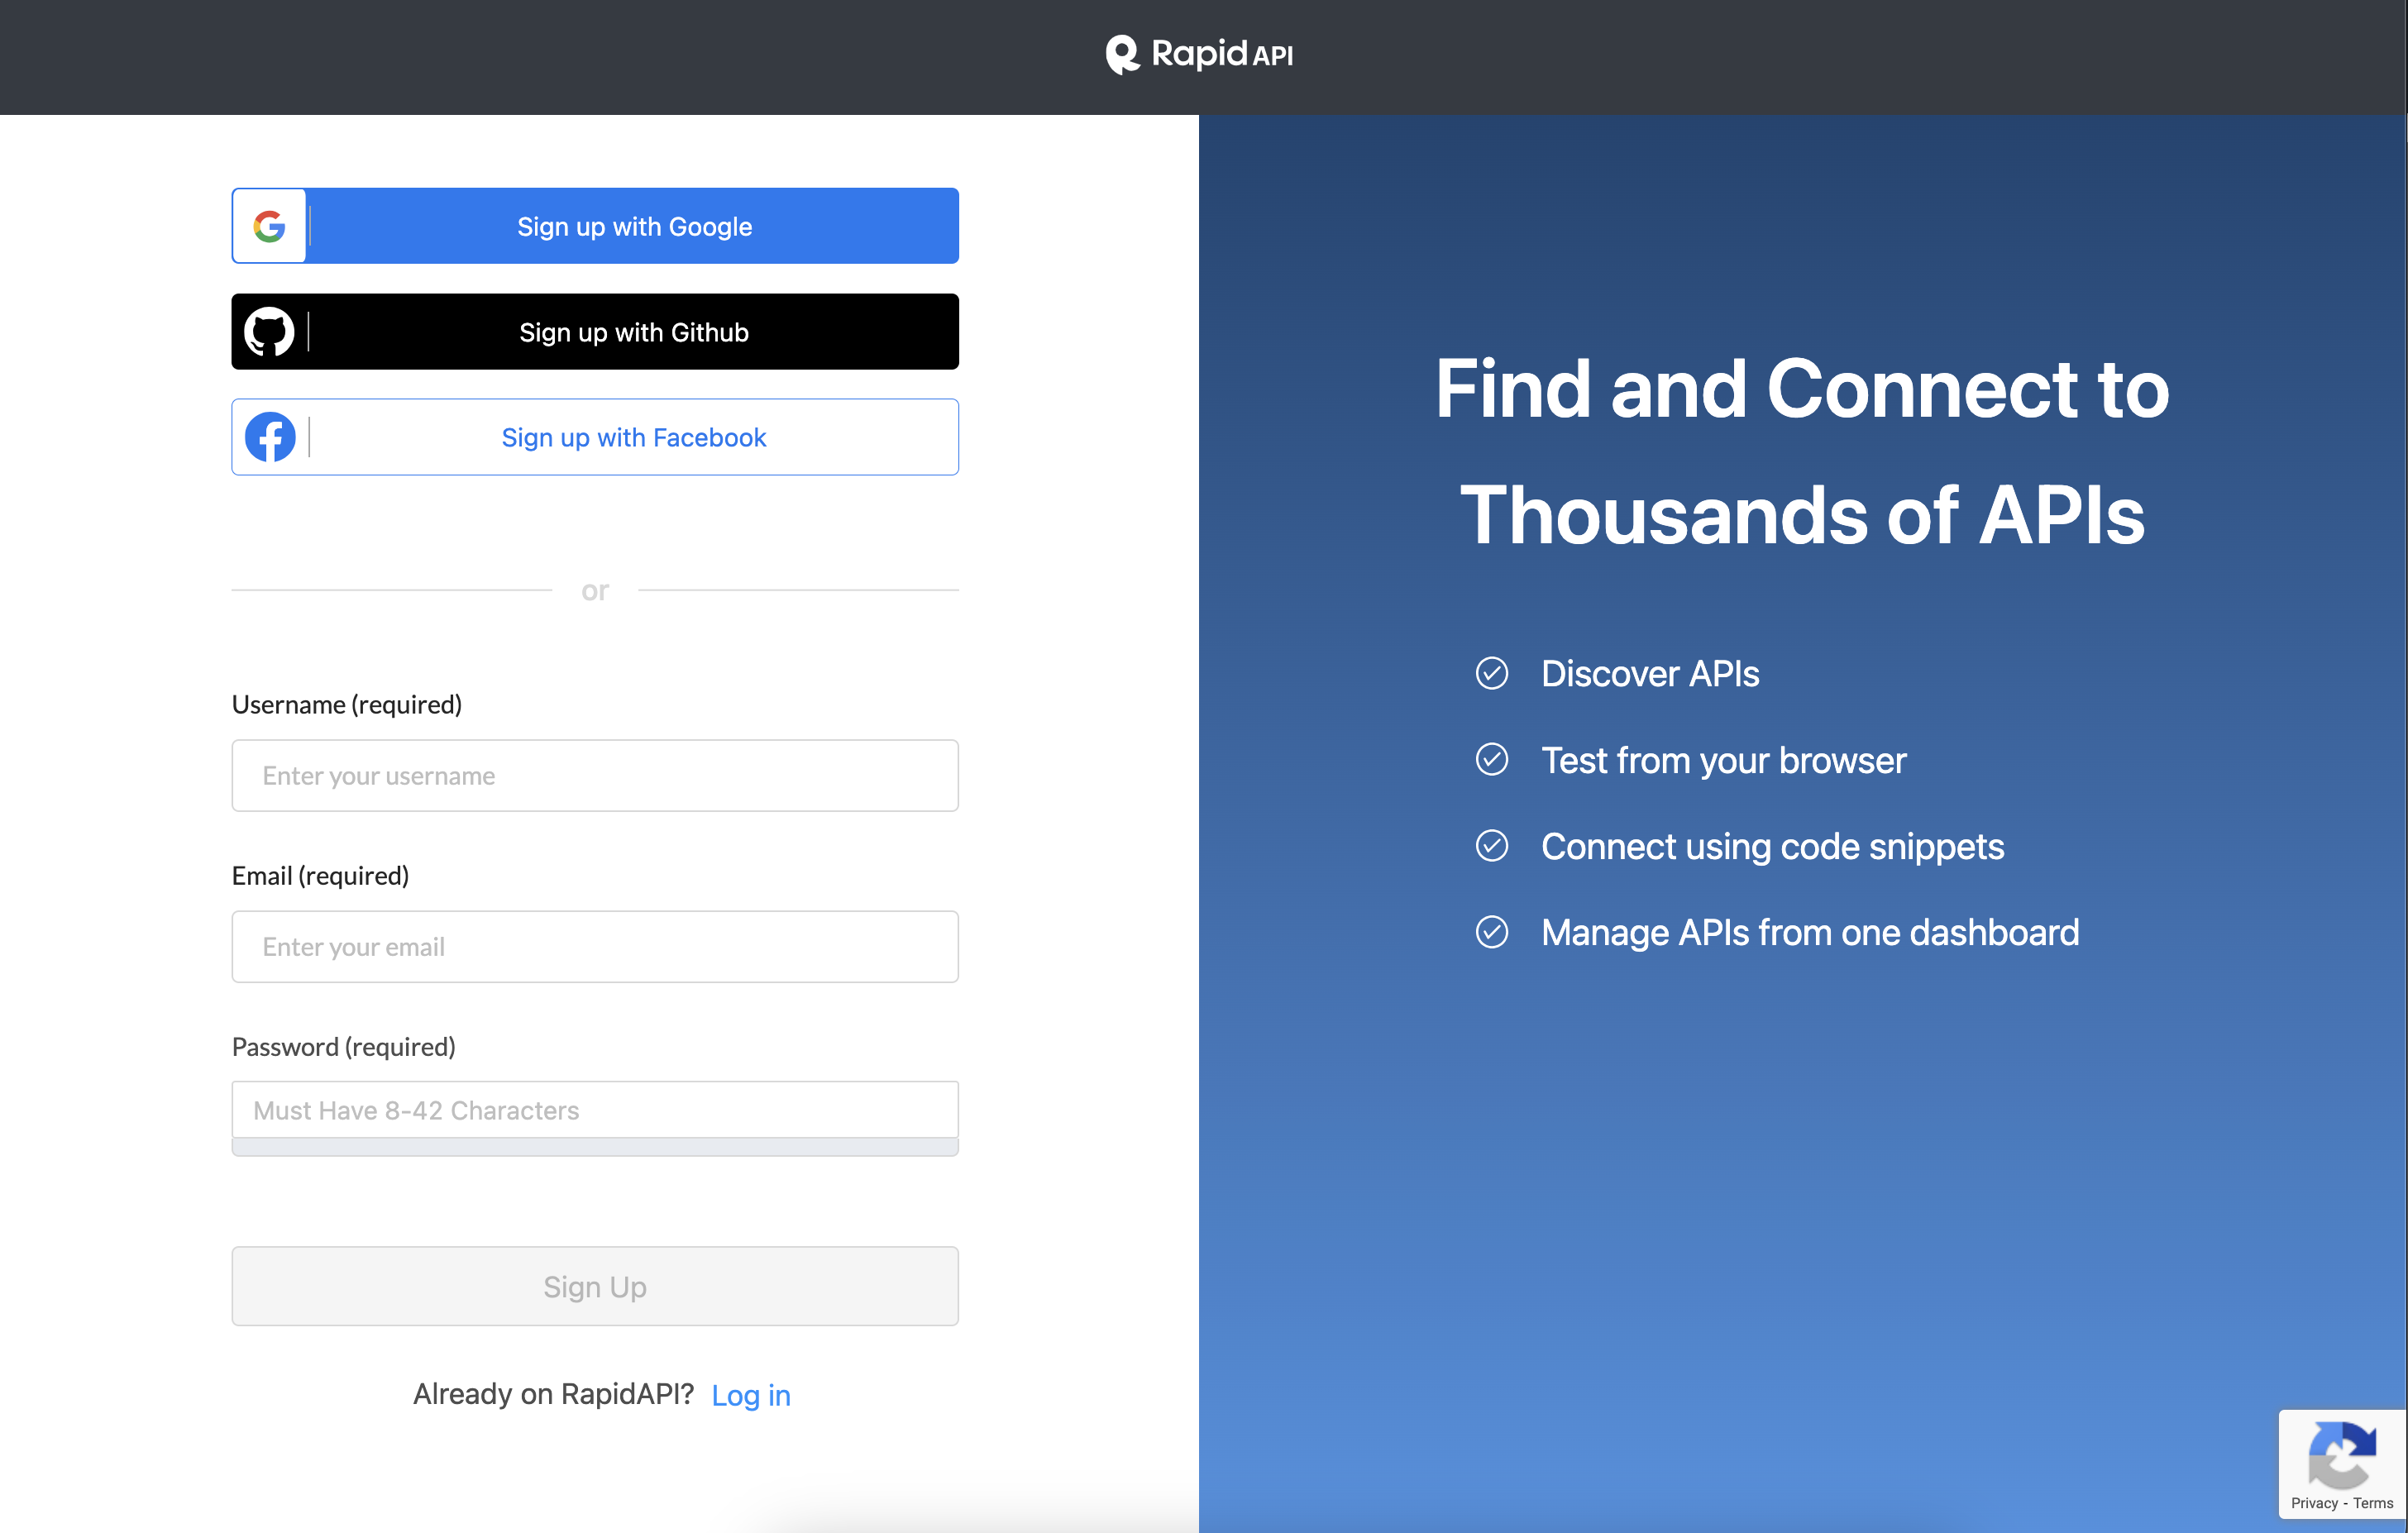The height and width of the screenshot is (1533, 2408).
Task: Click the Facebook logo icon
Action: pyautogui.click(x=270, y=437)
